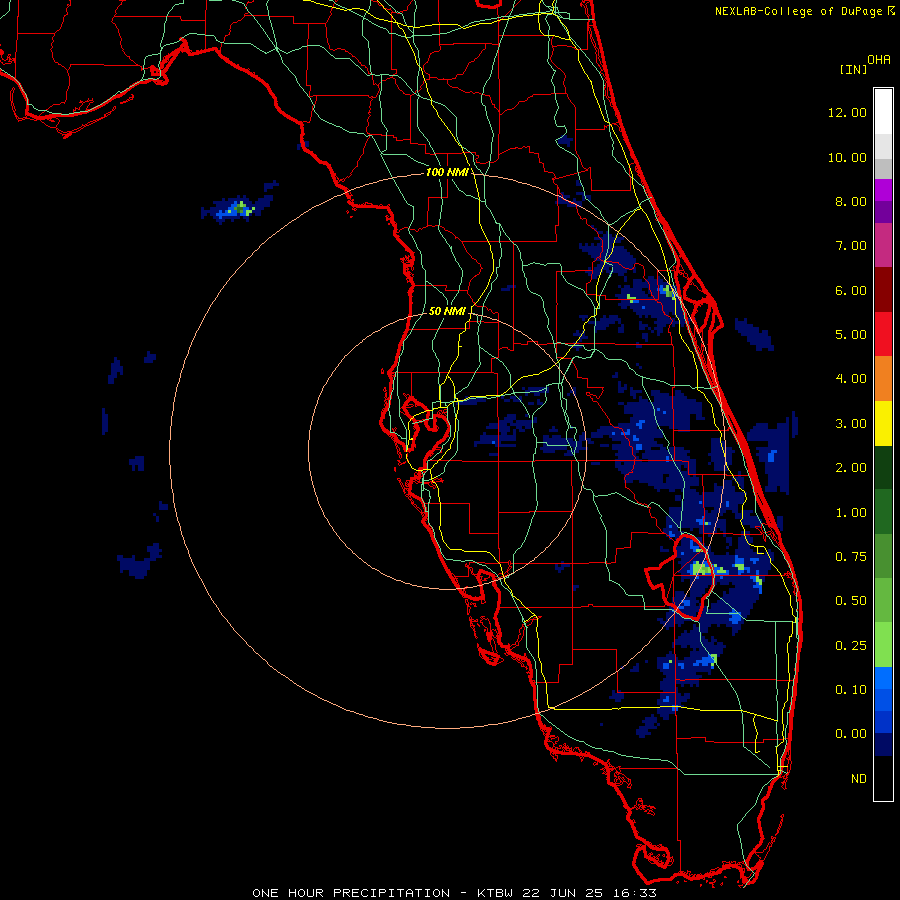Click the 50 NMI range ring label
Image resolution: width=900 pixels, height=900 pixels.
click(x=447, y=311)
